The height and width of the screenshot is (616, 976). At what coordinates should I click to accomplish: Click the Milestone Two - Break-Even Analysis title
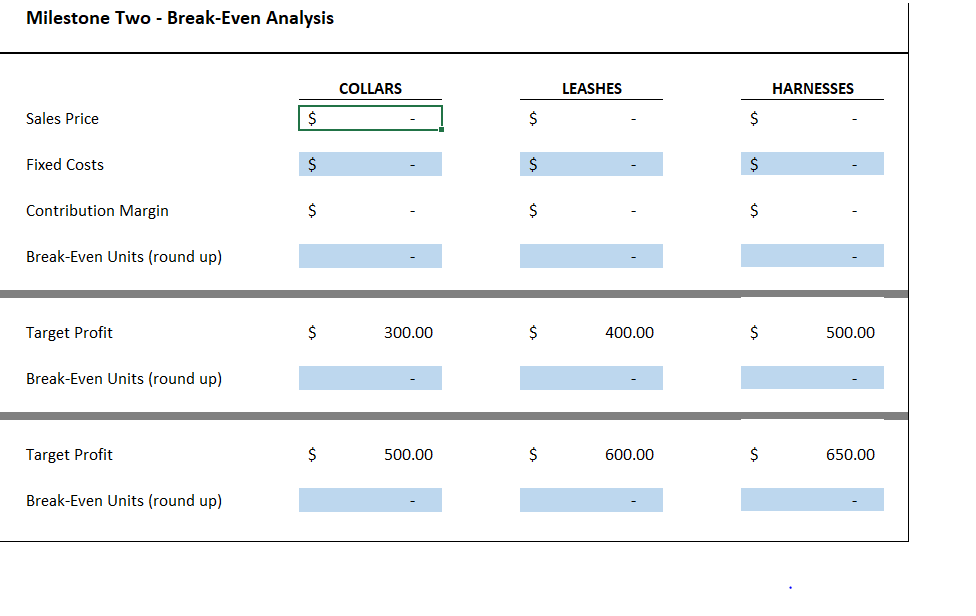pyautogui.click(x=181, y=17)
